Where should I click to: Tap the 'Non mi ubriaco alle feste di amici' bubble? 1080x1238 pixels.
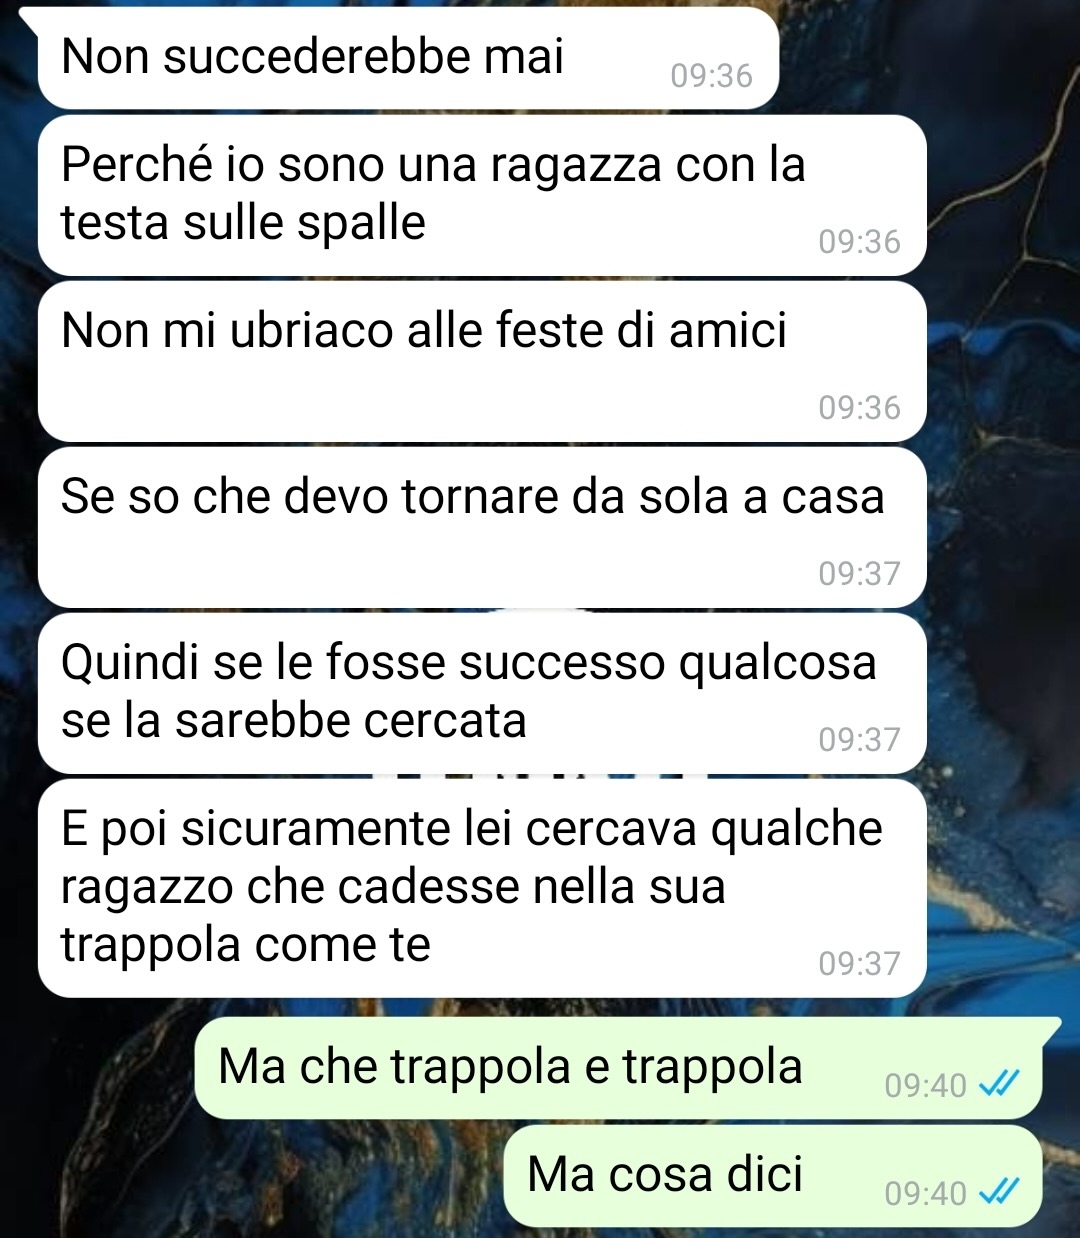point(482,362)
